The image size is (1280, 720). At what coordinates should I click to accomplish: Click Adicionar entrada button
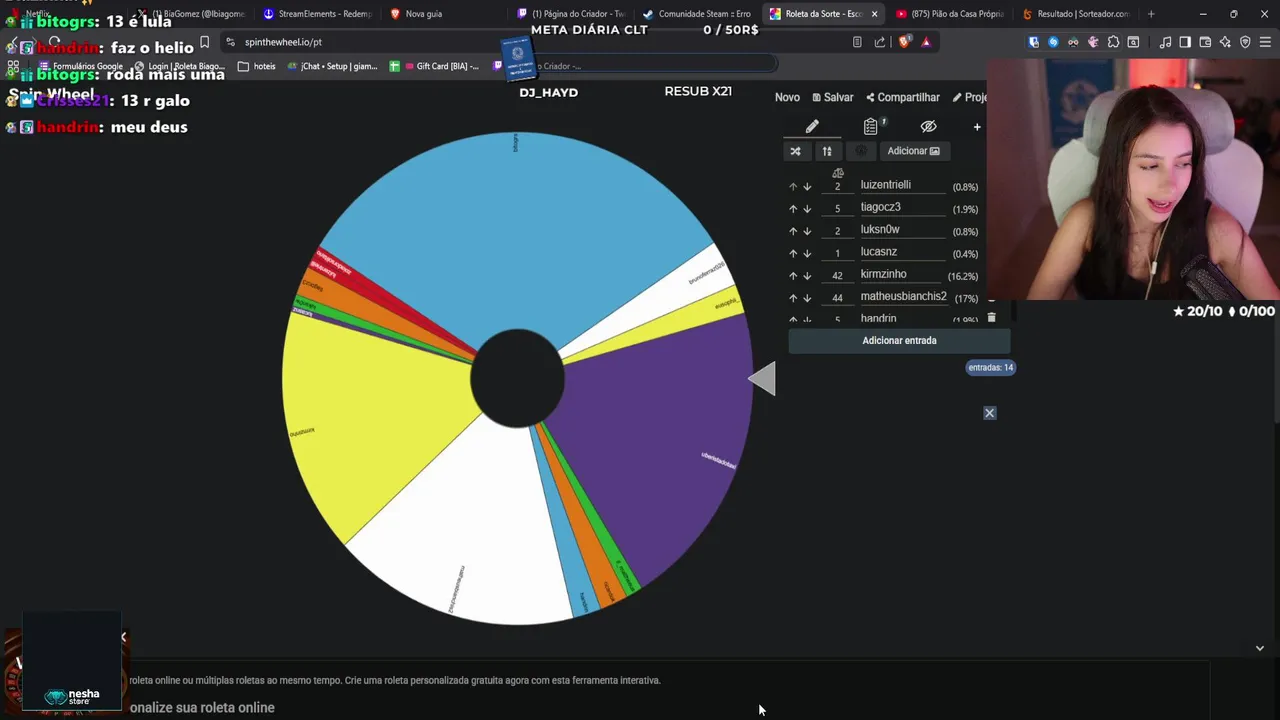899,341
